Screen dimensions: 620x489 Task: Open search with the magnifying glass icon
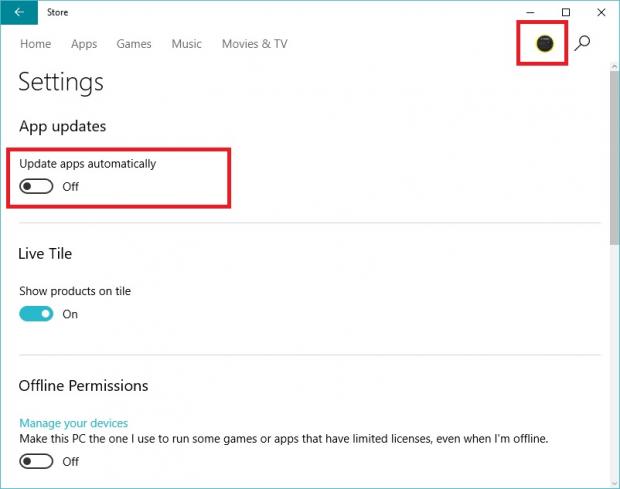coord(582,43)
